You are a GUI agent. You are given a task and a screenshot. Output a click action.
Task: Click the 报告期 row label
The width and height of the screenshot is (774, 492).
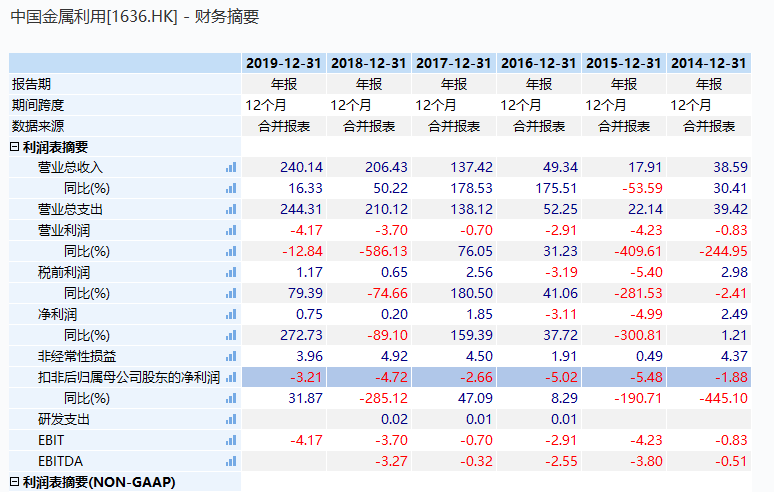pos(31,84)
